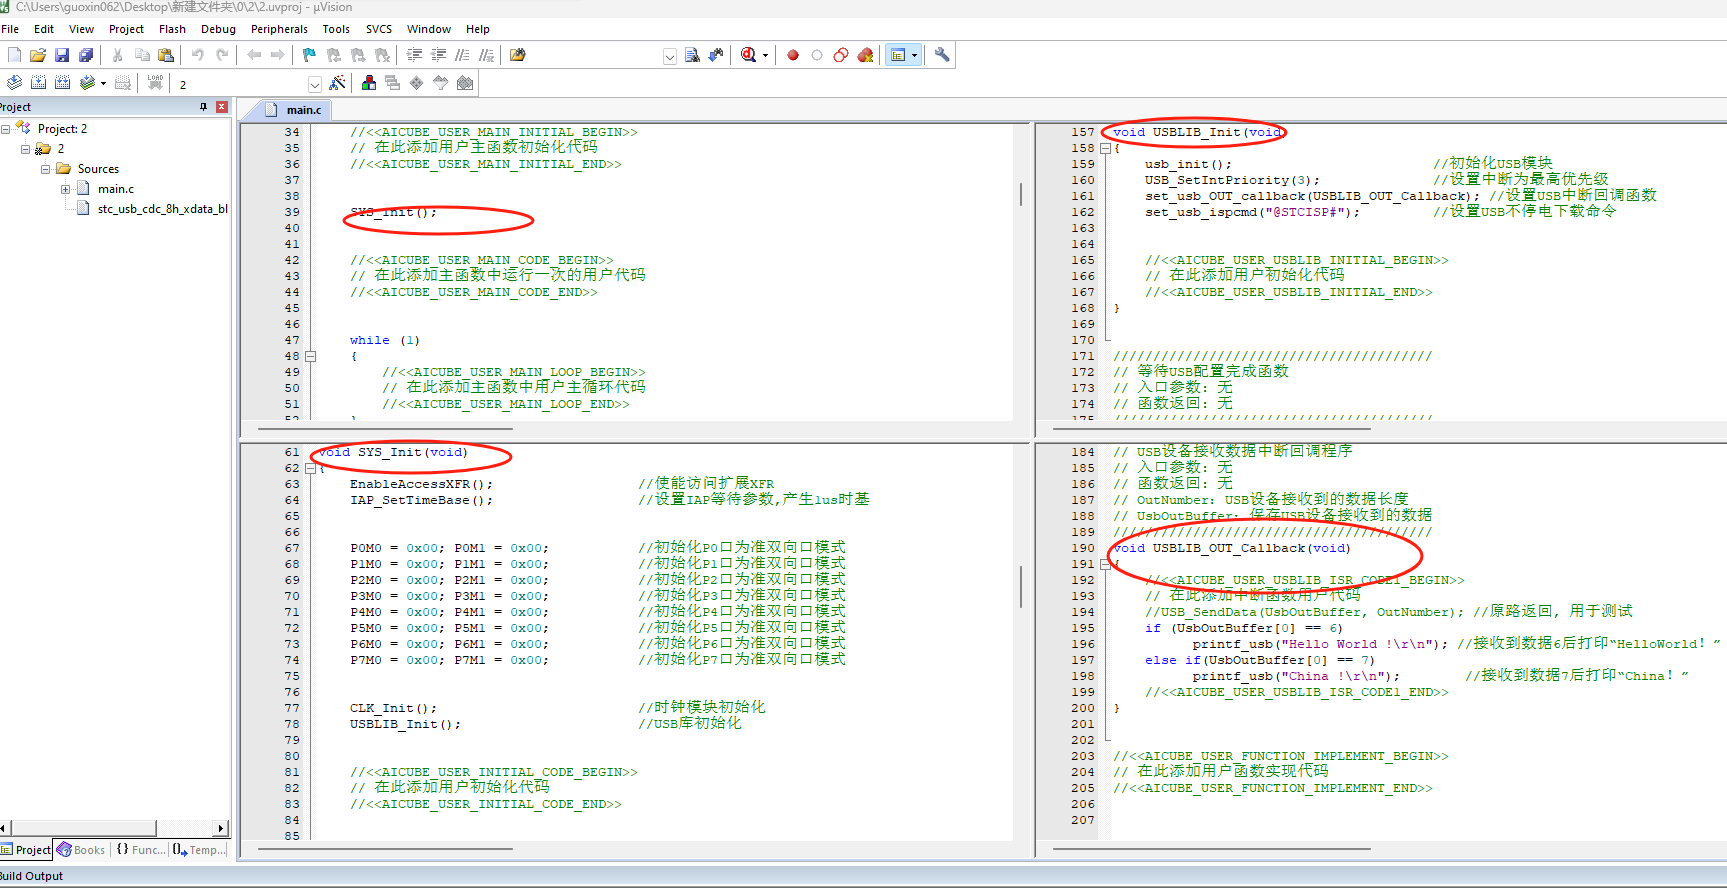The height and width of the screenshot is (892, 1727).
Task: Paste from clipboard using the Paste icon
Action: click(166, 55)
